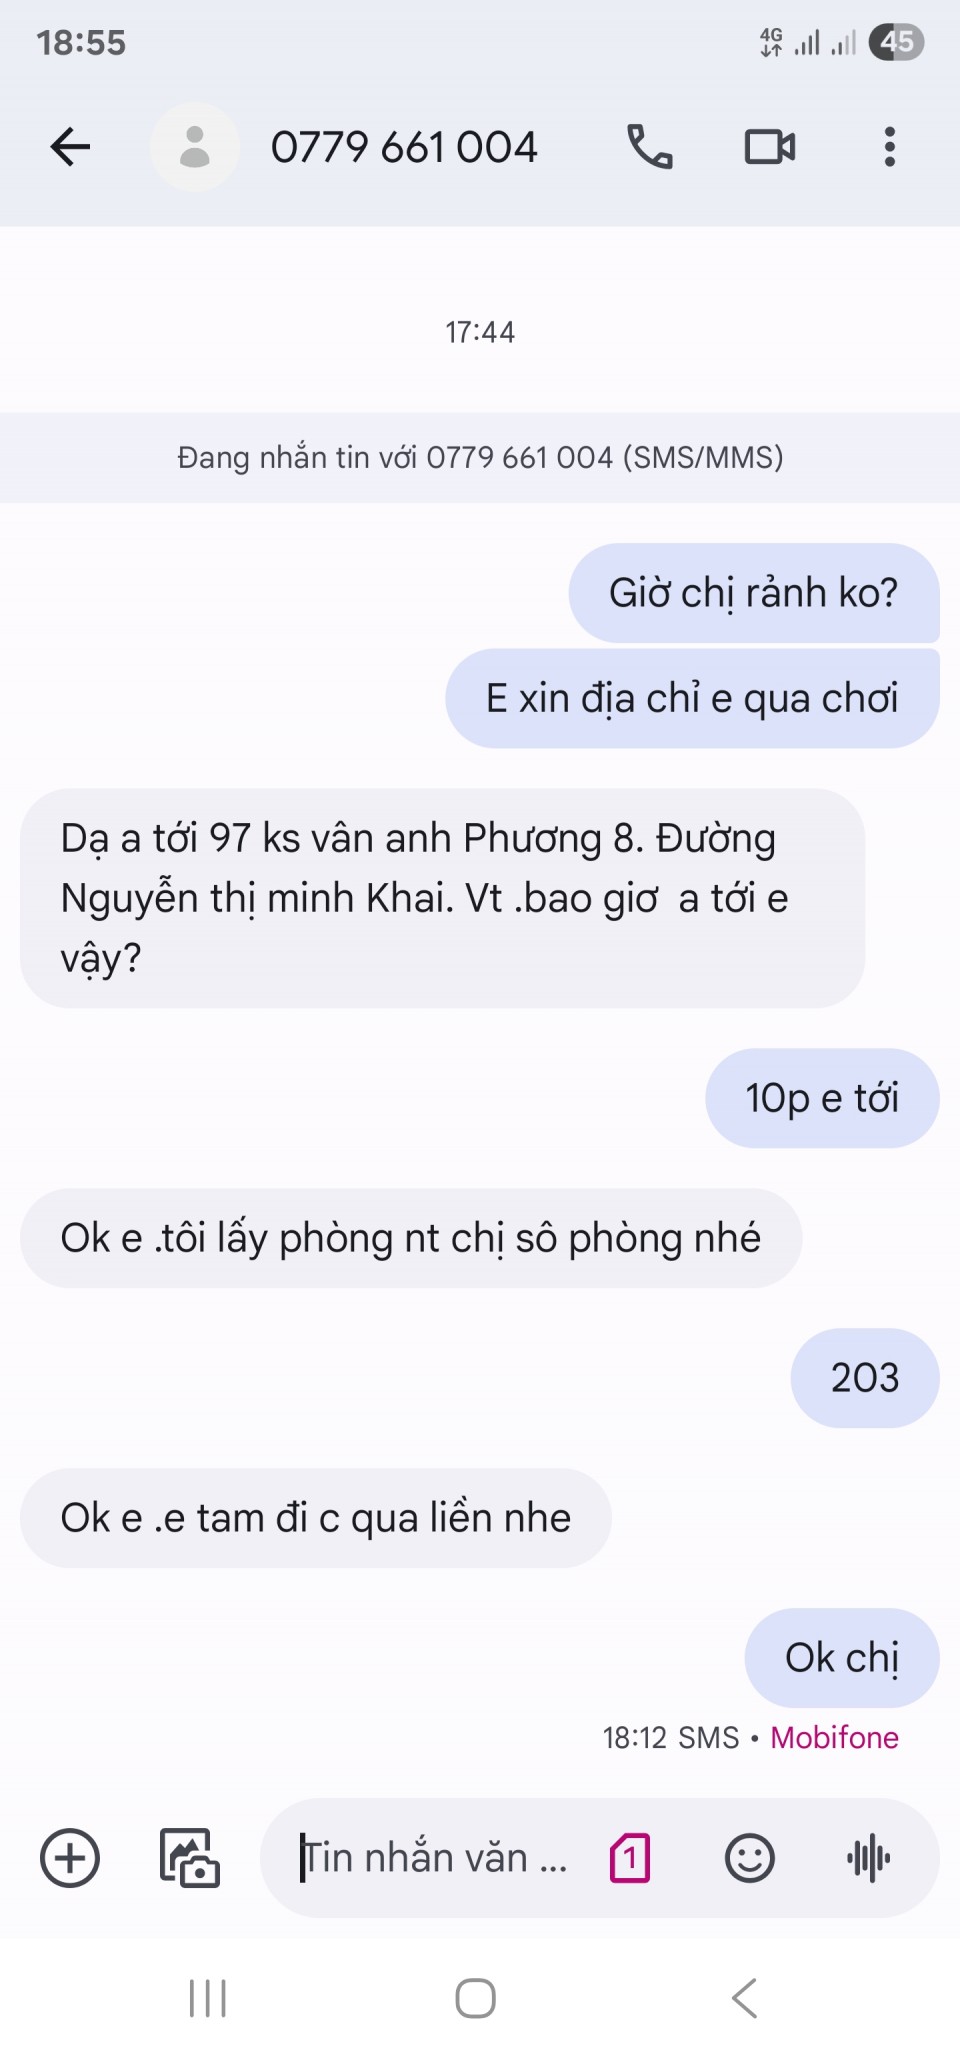Image resolution: width=960 pixels, height=2058 pixels.
Task: Go to home screen via navigation bar
Action: [476, 1998]
